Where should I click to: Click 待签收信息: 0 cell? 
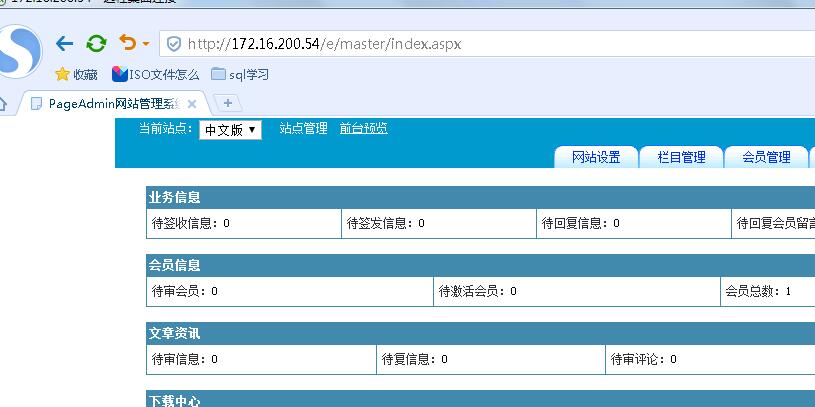(x=244, y=224)
